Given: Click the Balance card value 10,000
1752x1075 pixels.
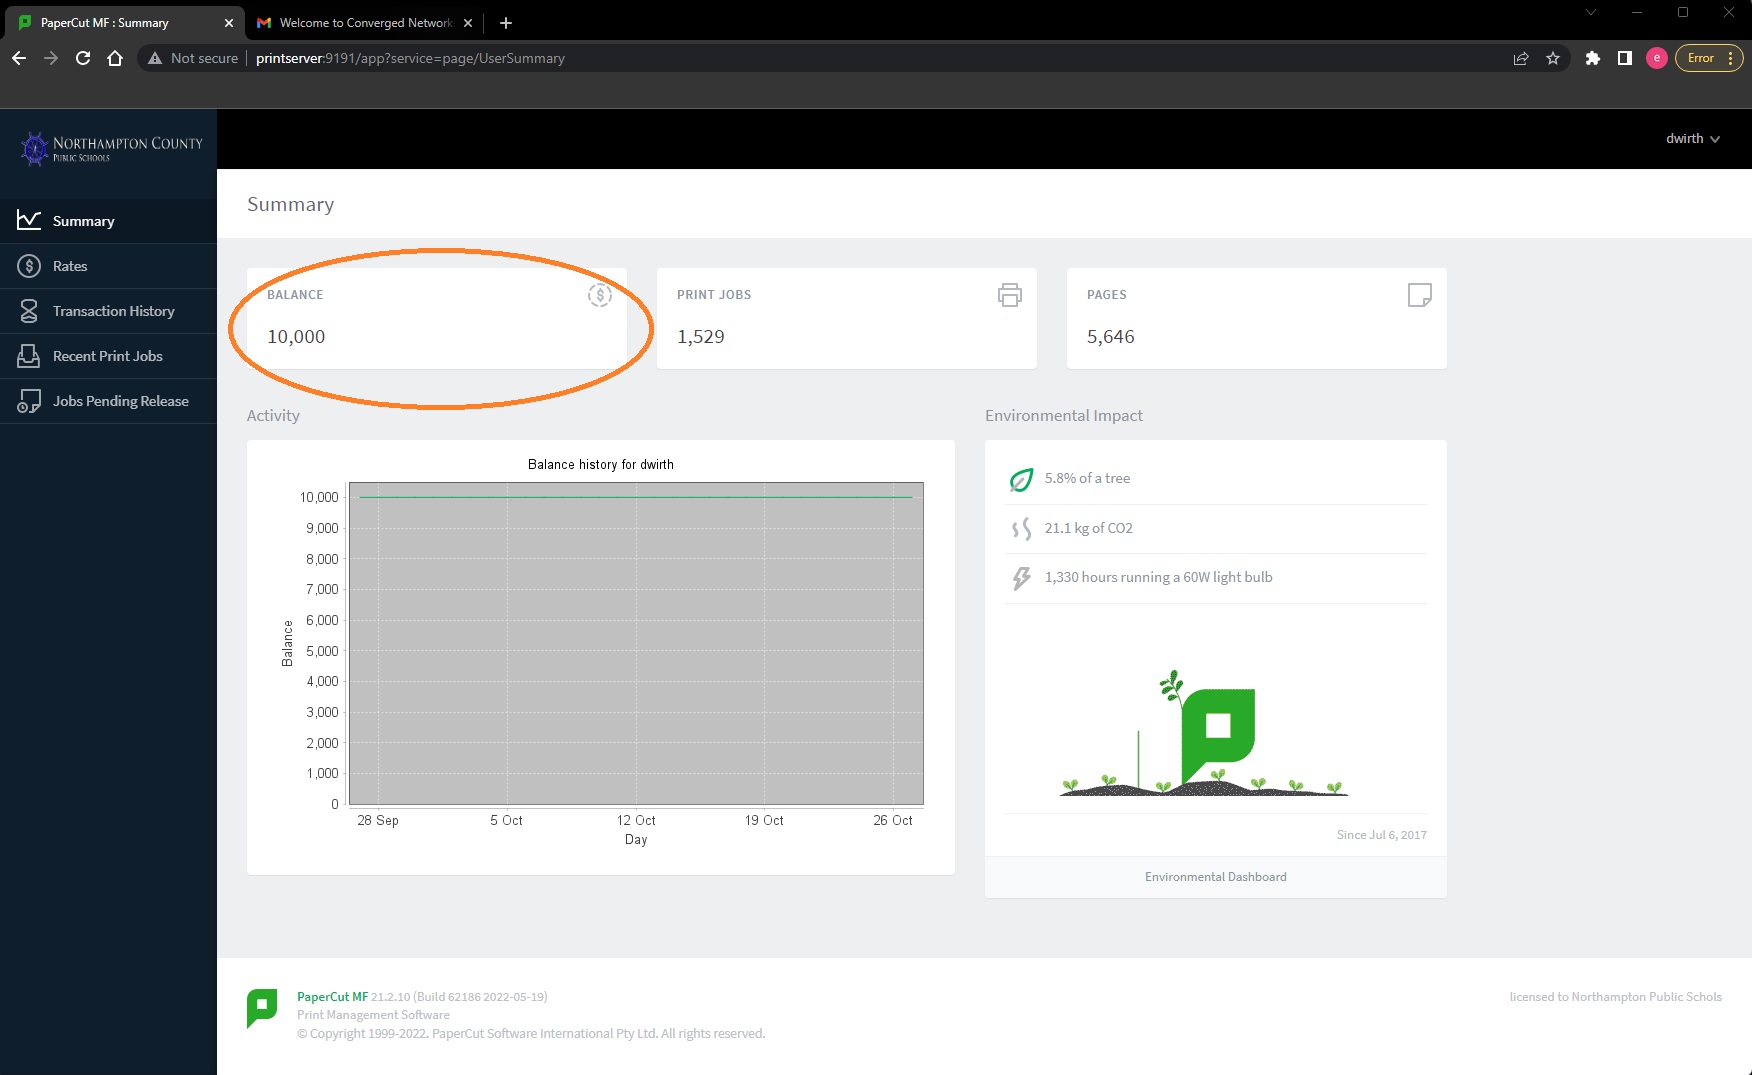Looking at the screenshot, I should click(296, 337).
